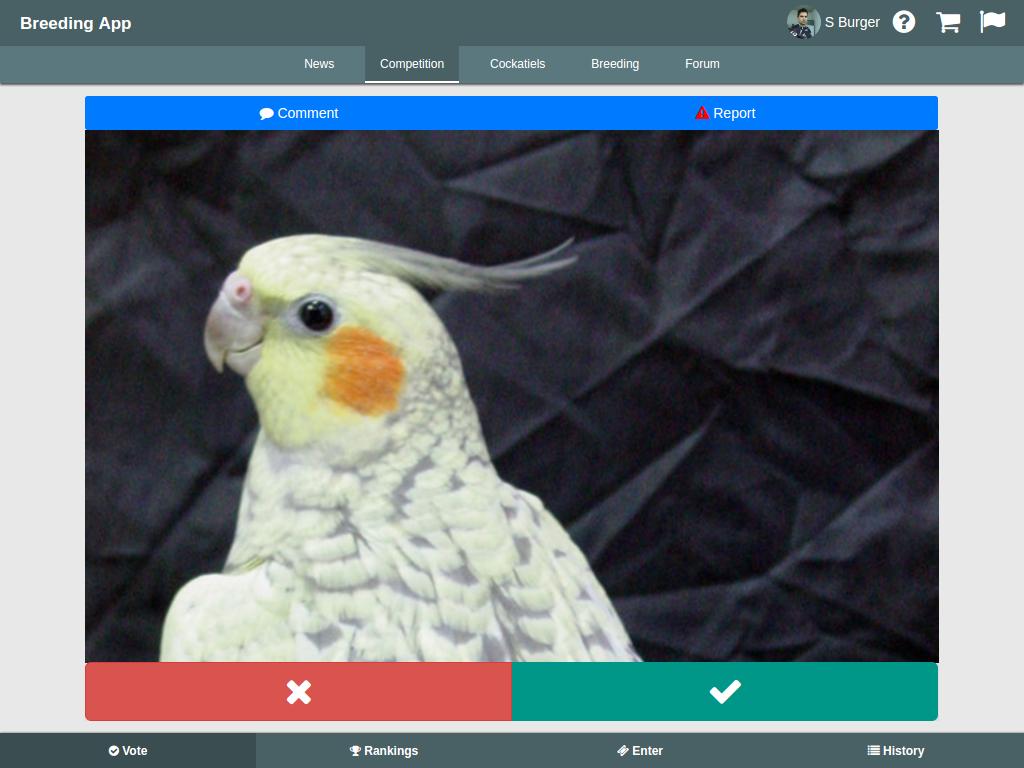
Task: Go to Breeding App home title
Action: coord(76,23)
